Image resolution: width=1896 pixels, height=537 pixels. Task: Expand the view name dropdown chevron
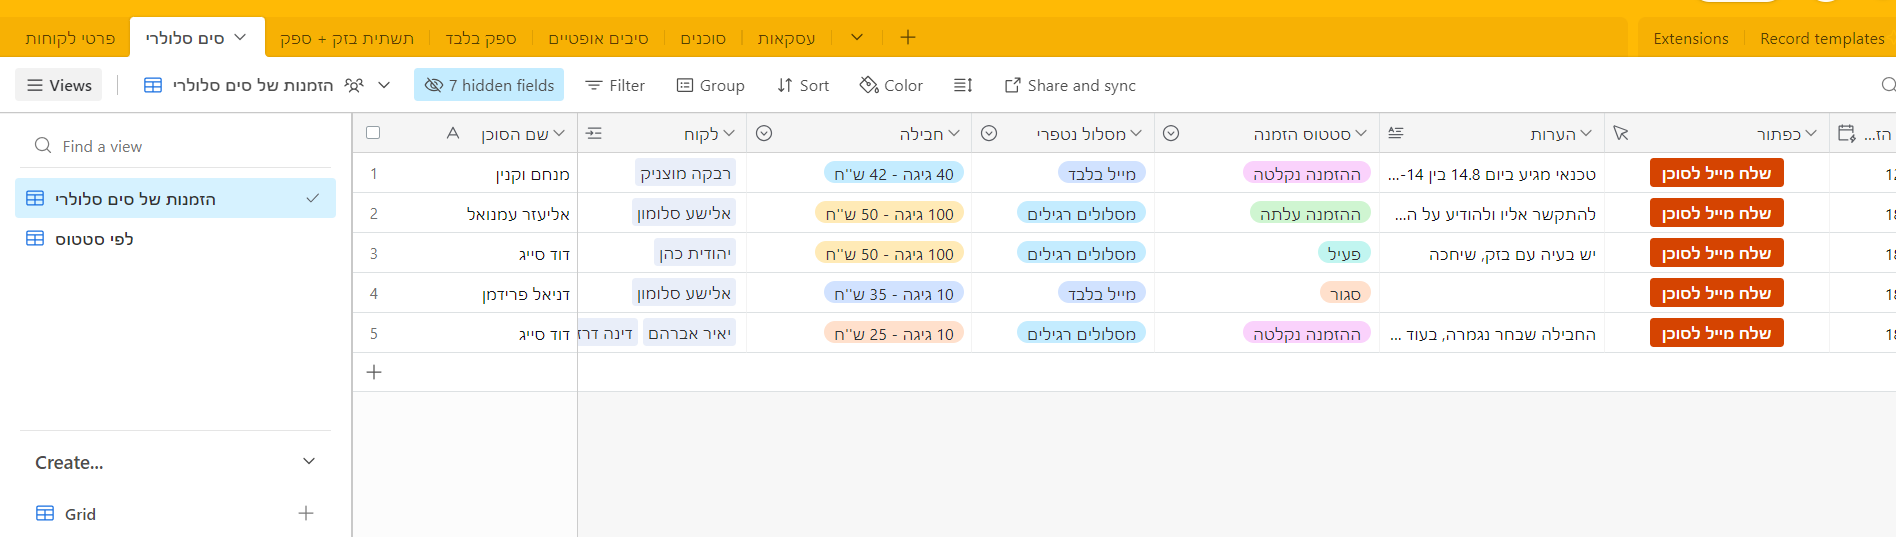pyautogui.click(x=384, y=85)
